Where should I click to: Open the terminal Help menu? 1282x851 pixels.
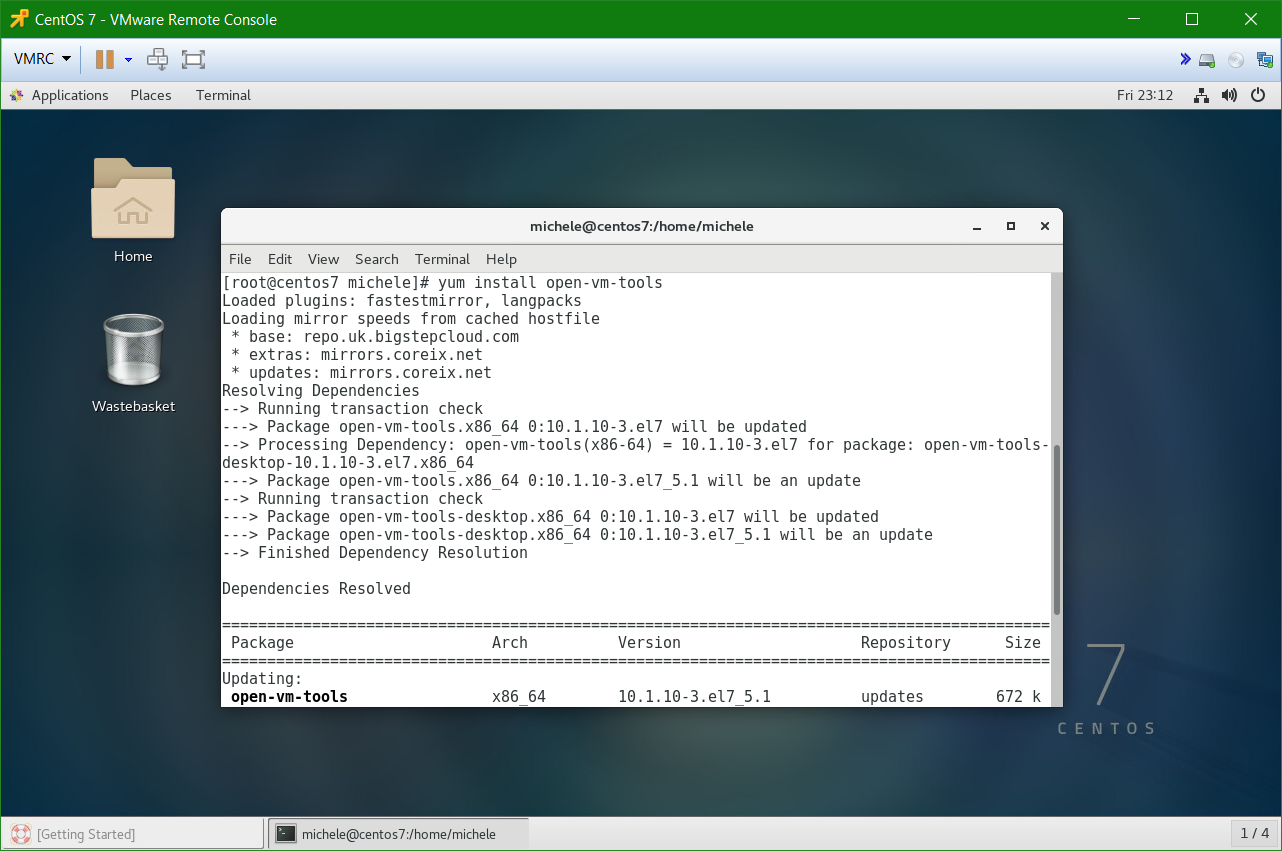tap(501, 258)
